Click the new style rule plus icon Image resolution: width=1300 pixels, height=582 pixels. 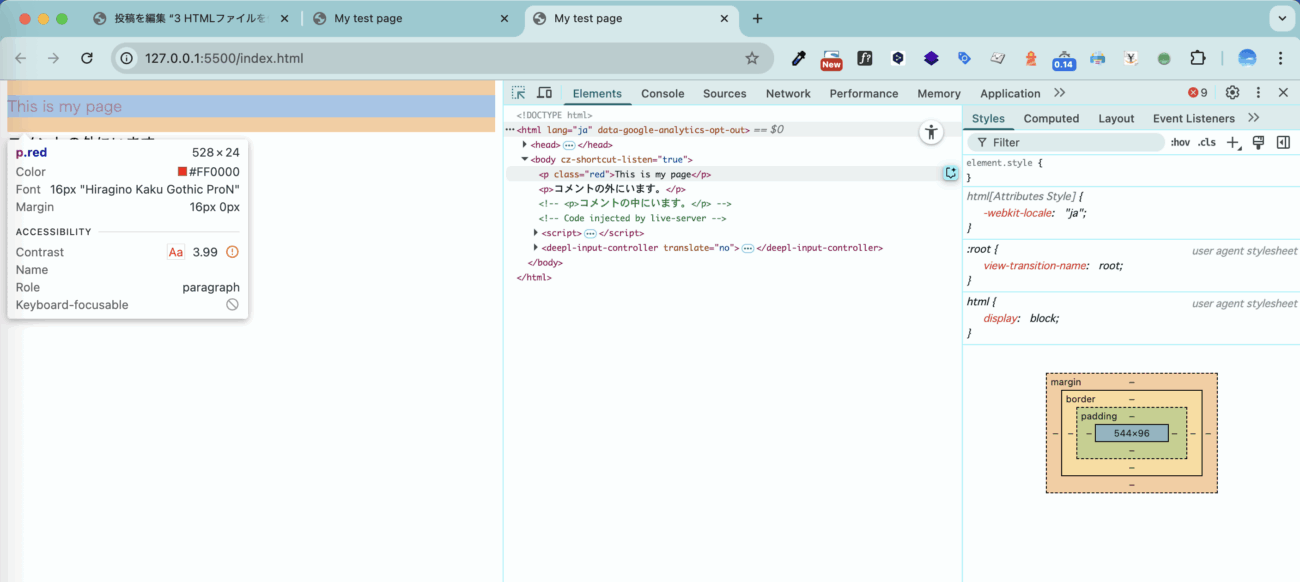[x=1233, y=143]
